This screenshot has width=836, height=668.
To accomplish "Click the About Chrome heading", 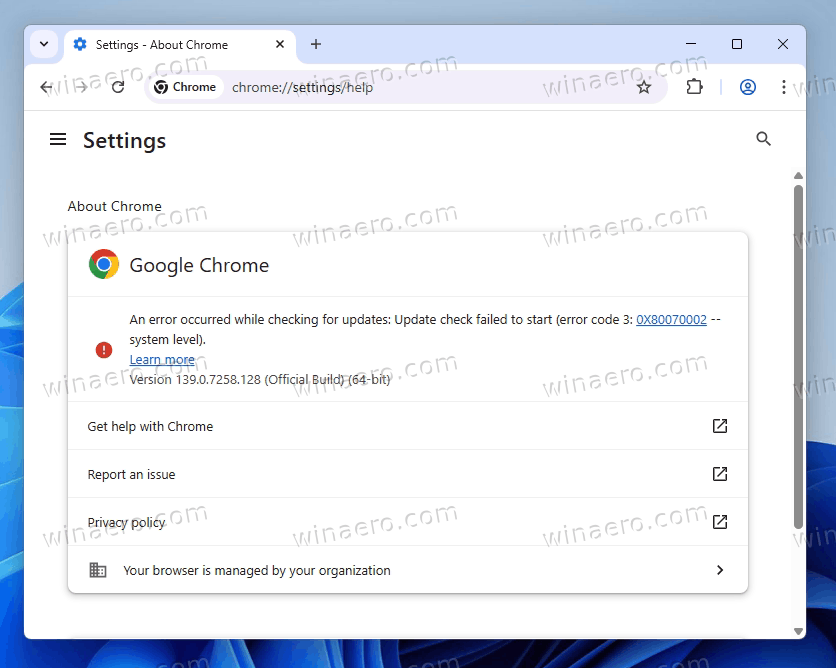I will (115, 206).
